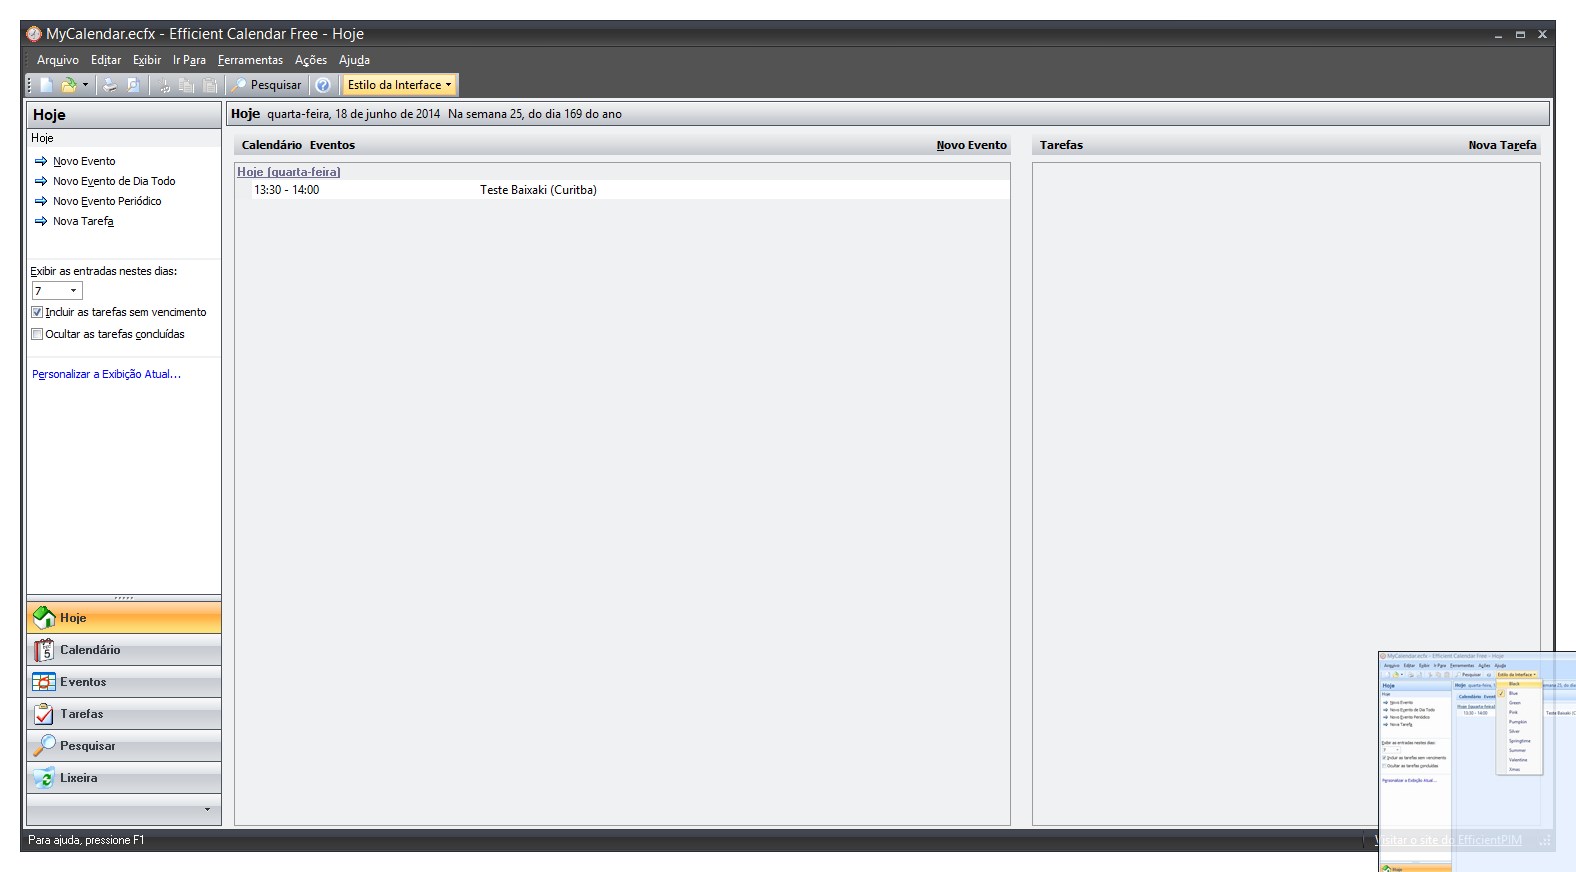Click Nova Tarefa in the sidebar
The image size is (1576, 872).
pos(83,221)
